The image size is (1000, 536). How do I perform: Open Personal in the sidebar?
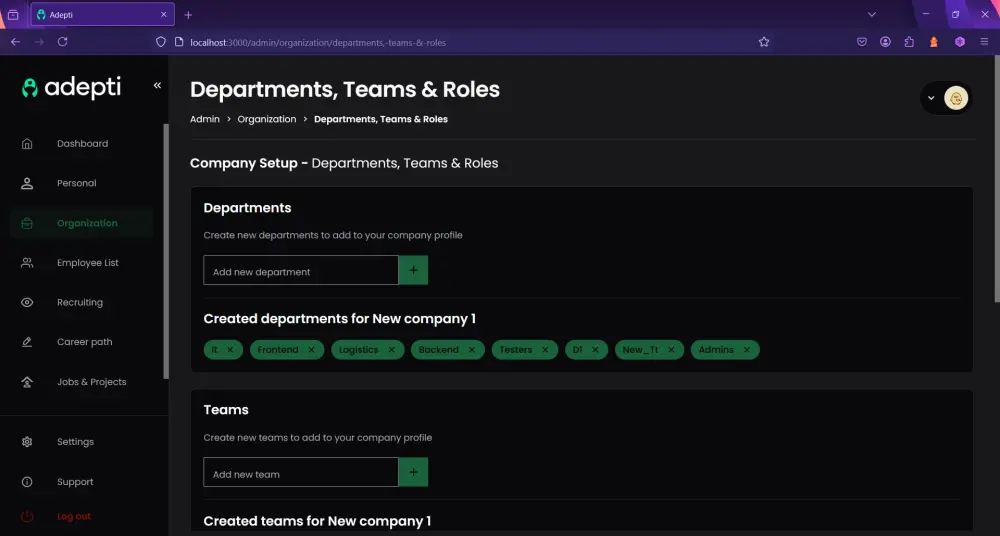pyautogui.click(x=77, y=183)
